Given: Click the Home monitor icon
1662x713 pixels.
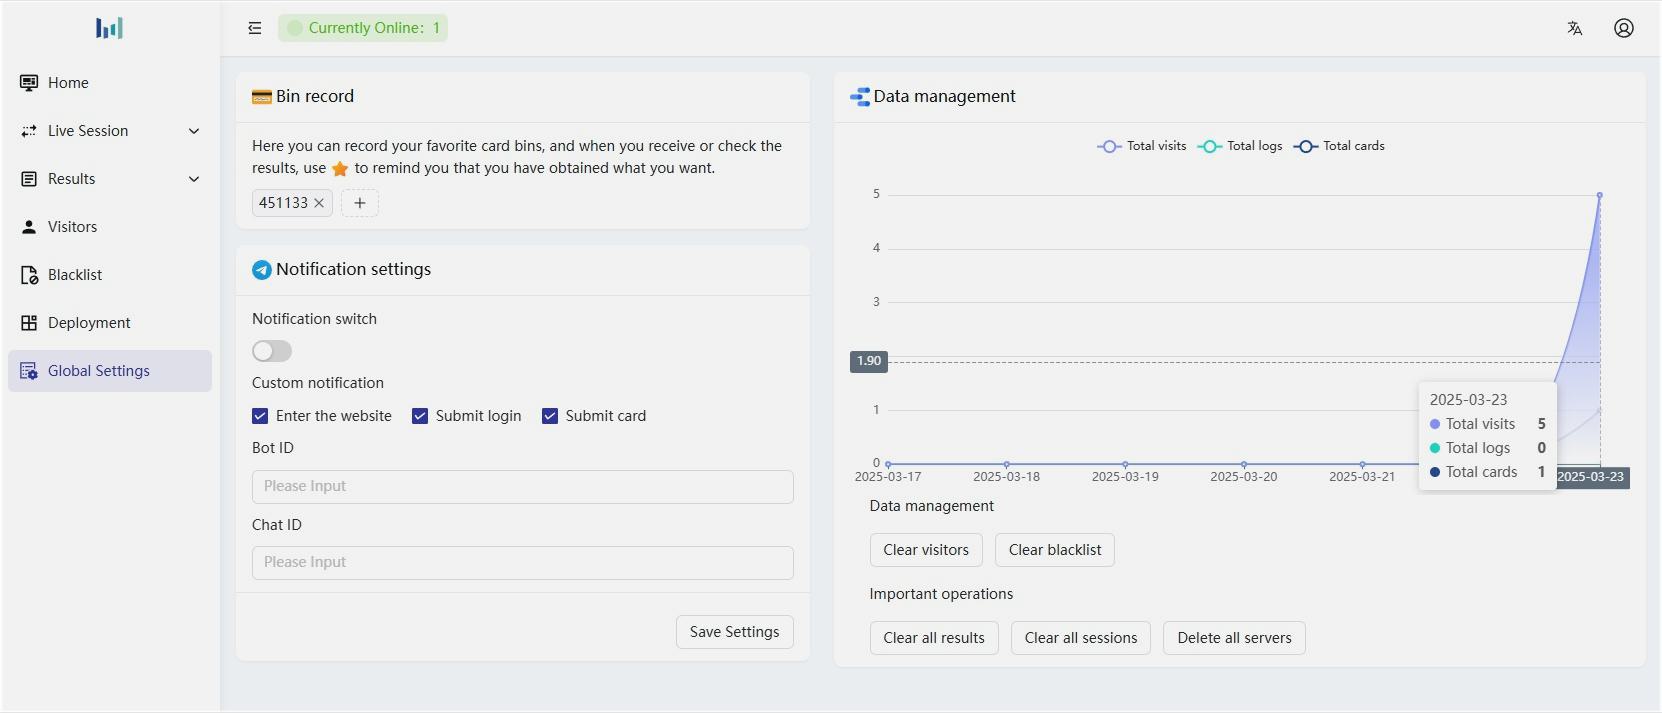Looking at the screenshot, I should (29, 83).
